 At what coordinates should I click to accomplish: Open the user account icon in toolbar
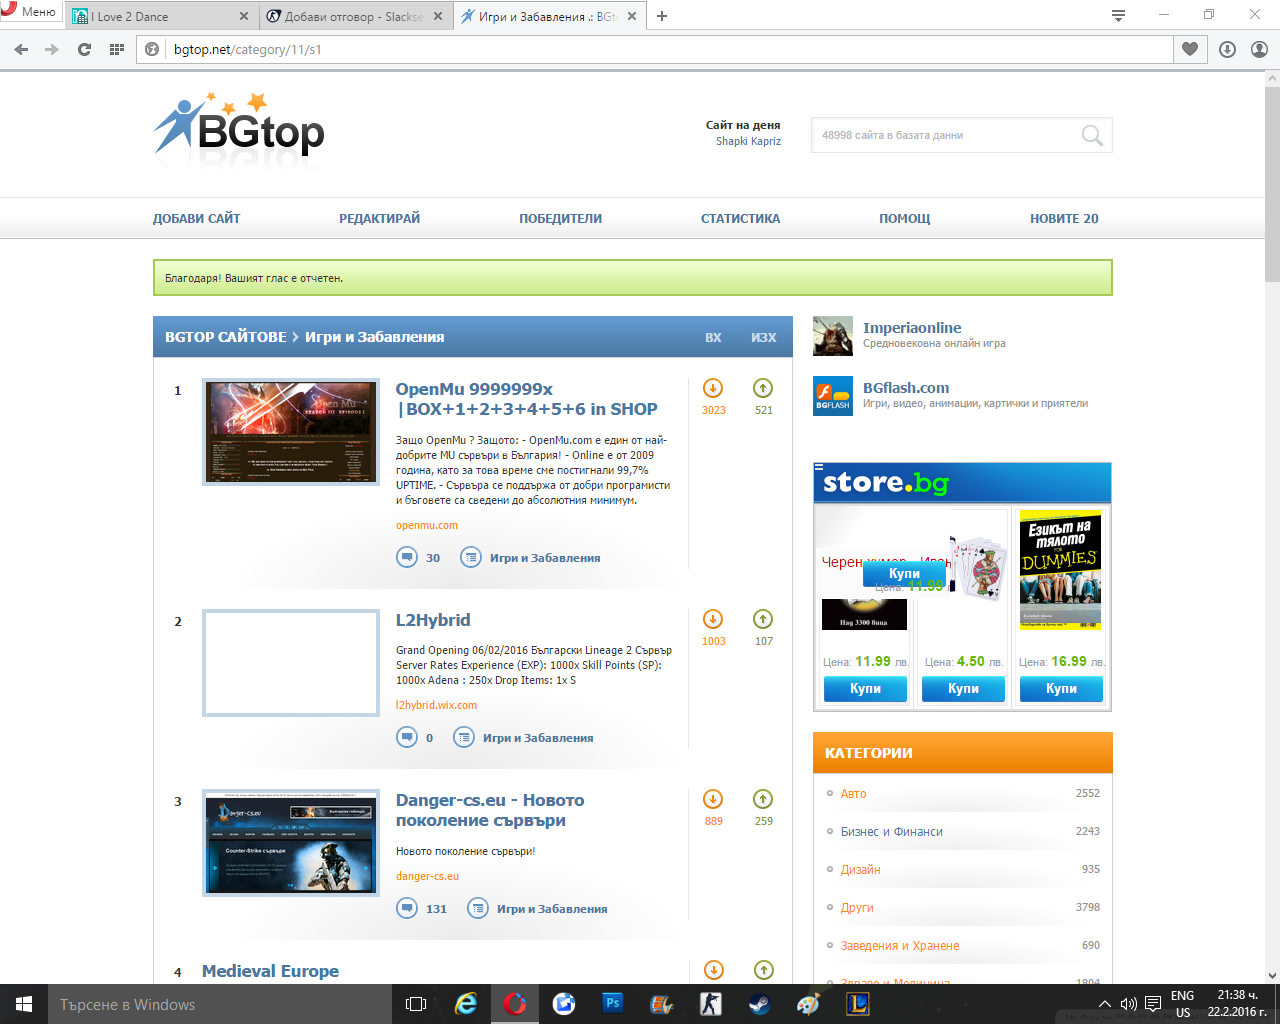(x=1259, y=49)
